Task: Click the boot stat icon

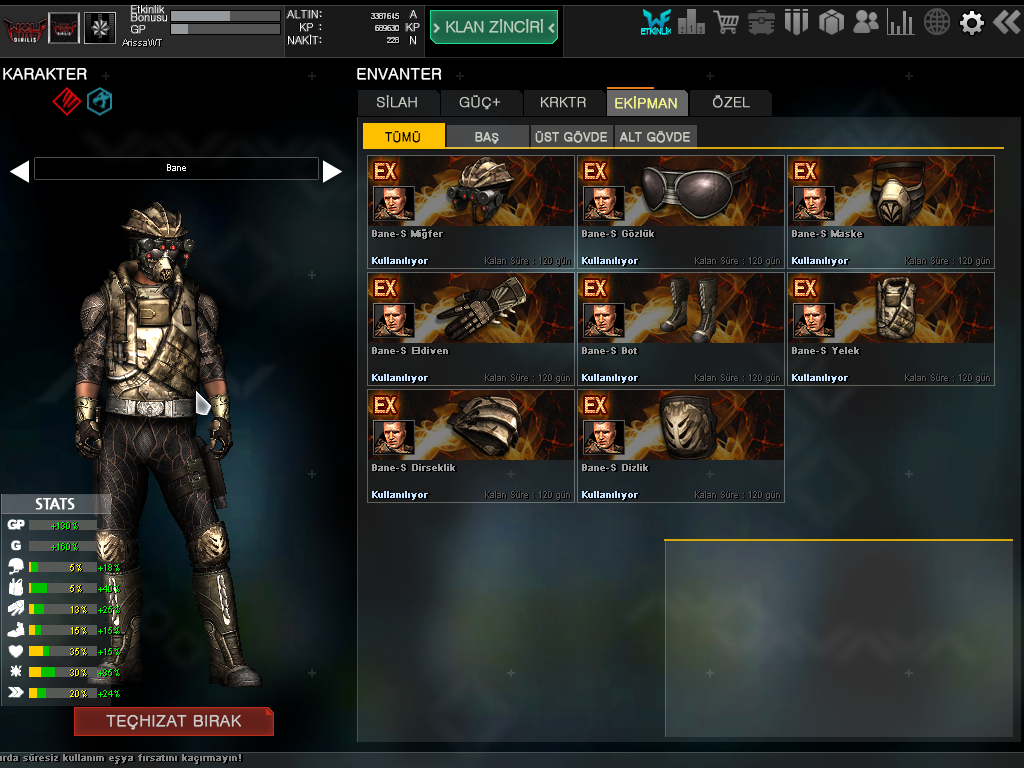Action: coord(16,630)
